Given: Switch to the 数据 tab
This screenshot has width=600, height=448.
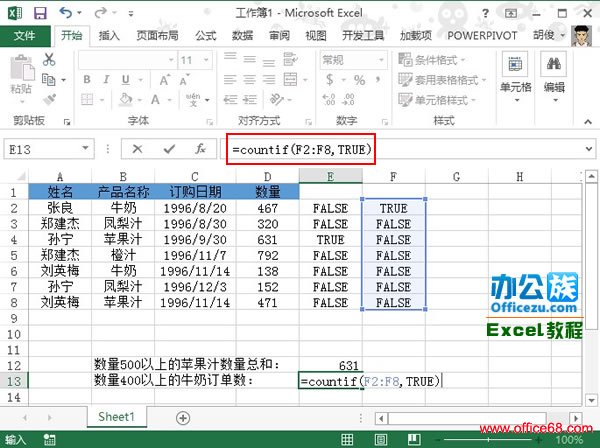Looking at the screenshot, I should [x=242, y=36].
